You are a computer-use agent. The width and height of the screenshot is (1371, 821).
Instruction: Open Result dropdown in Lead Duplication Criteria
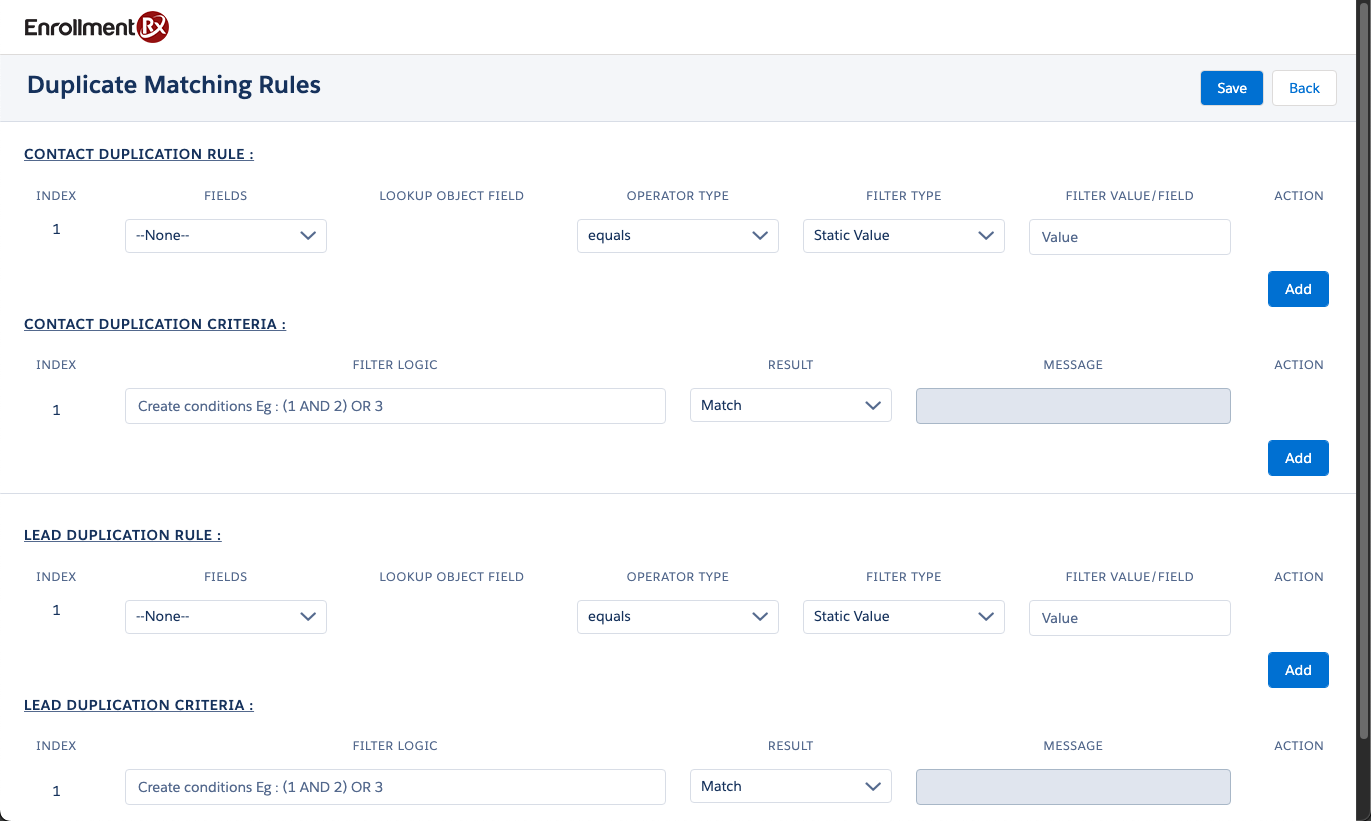(790, 787)
